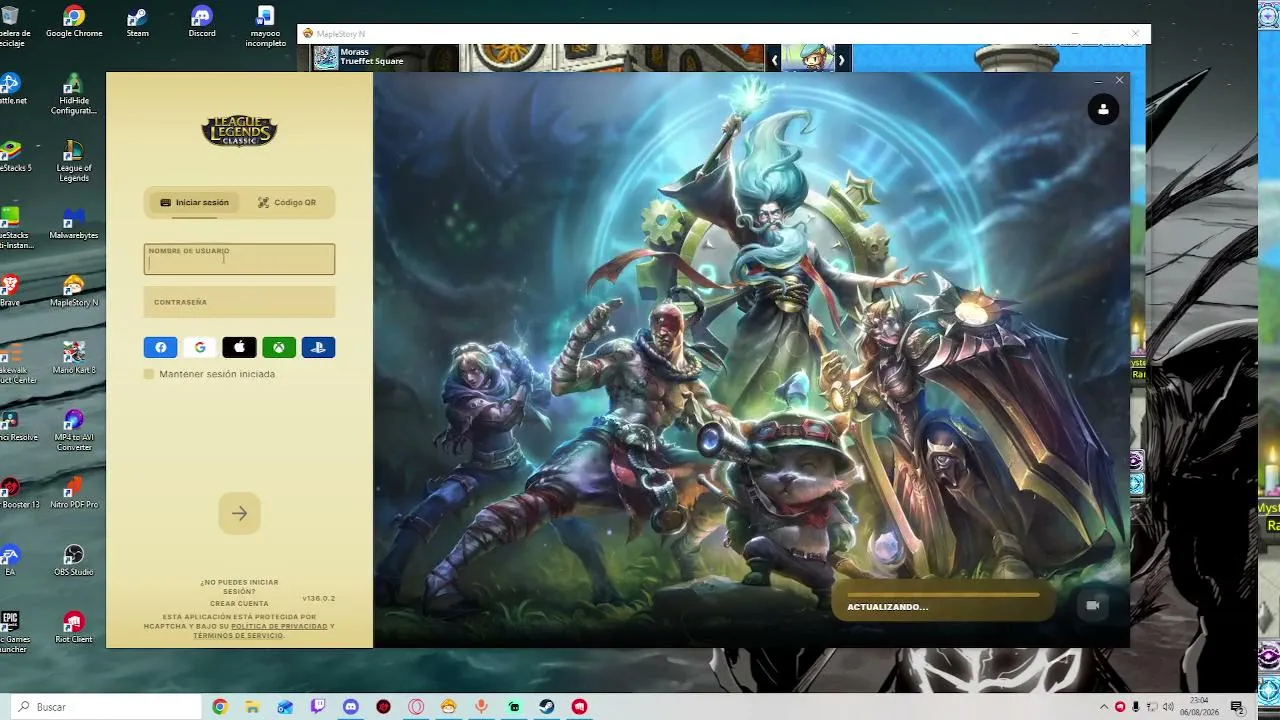Viewport: 1280px width, 720px height.
Task: Open Google Chrome desktop shortcut
Action: coord(74,22)
